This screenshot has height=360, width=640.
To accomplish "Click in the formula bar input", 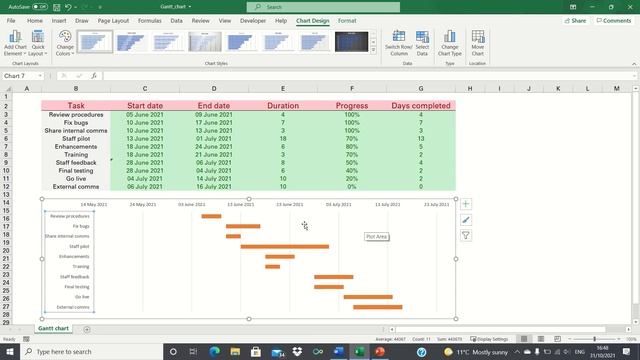I will coord(366,76).
